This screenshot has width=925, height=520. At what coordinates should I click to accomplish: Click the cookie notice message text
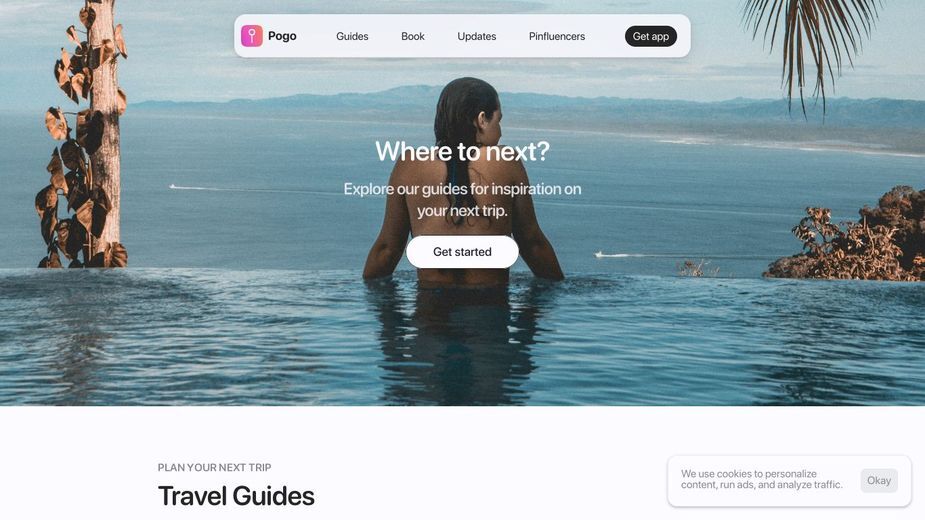click(762, 479)
